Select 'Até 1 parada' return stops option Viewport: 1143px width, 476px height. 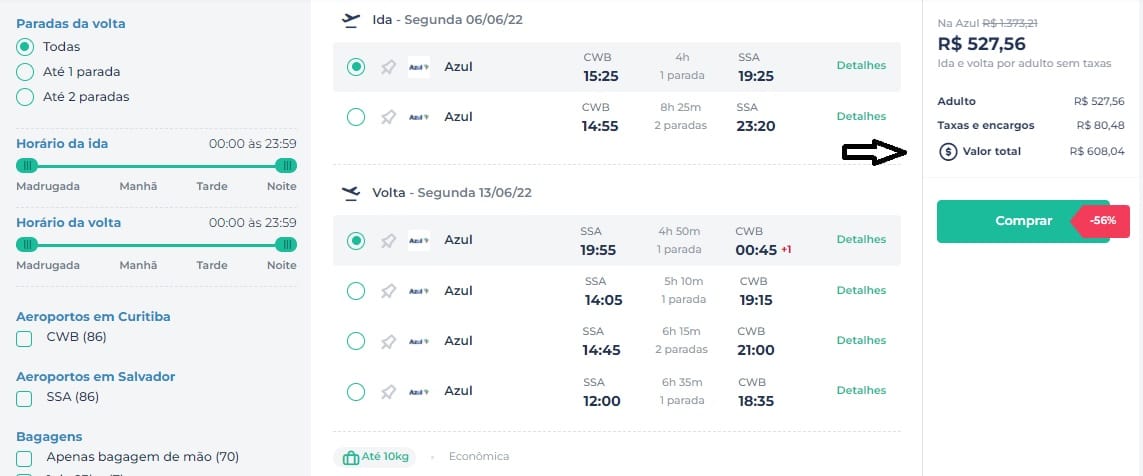pyautogui.click(x=25, y=72)
